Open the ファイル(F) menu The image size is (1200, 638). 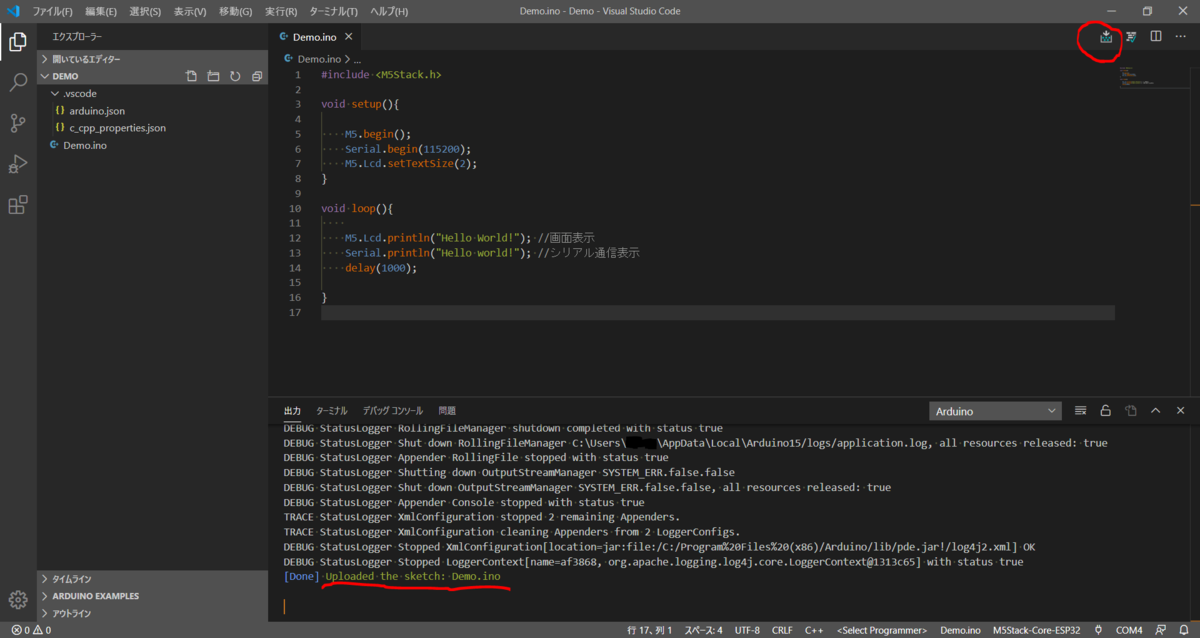coord(53,11)
